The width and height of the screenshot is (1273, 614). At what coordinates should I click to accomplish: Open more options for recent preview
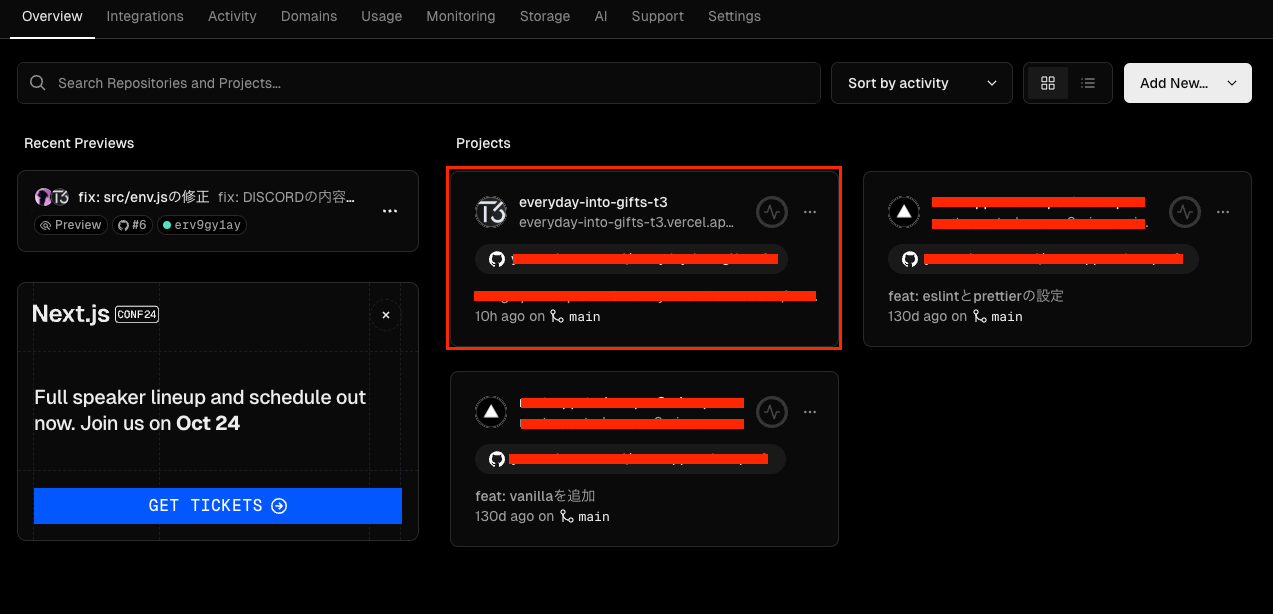click(390, 211)
